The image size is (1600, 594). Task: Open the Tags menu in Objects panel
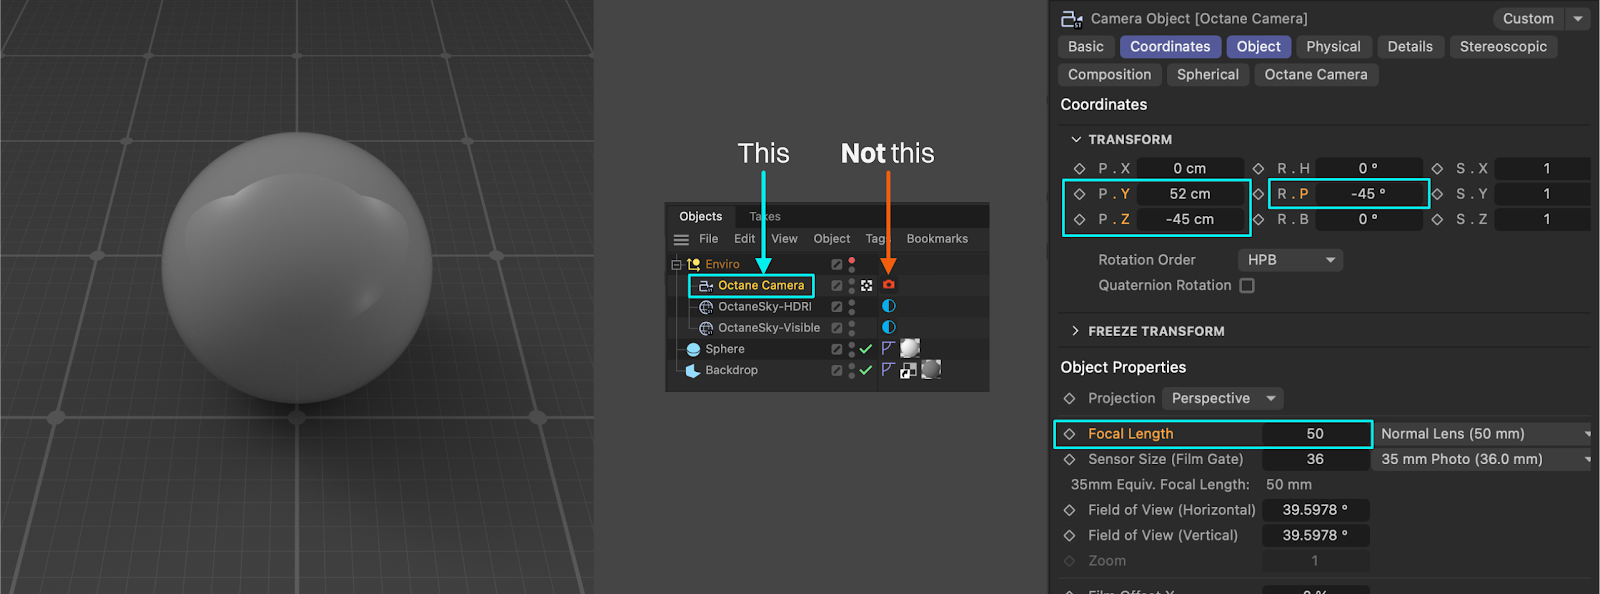[x=876, y=239]
